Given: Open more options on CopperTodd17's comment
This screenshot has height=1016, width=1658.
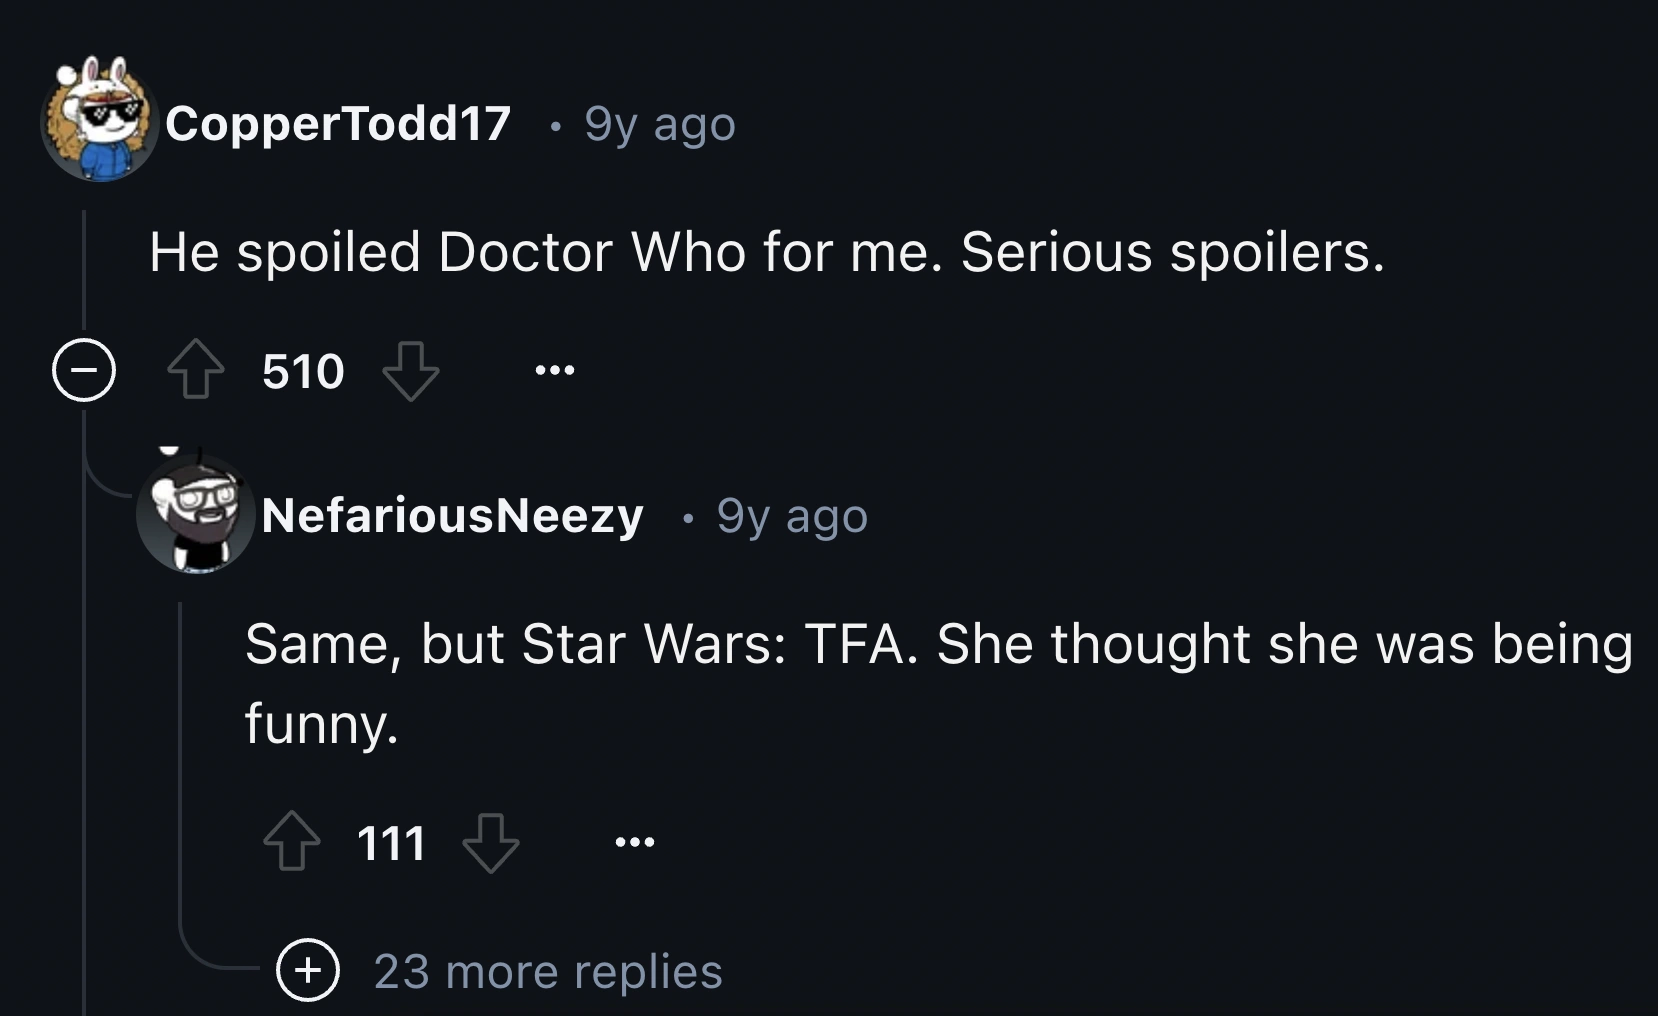Looking at the screenshot, I should click(555, 371).
